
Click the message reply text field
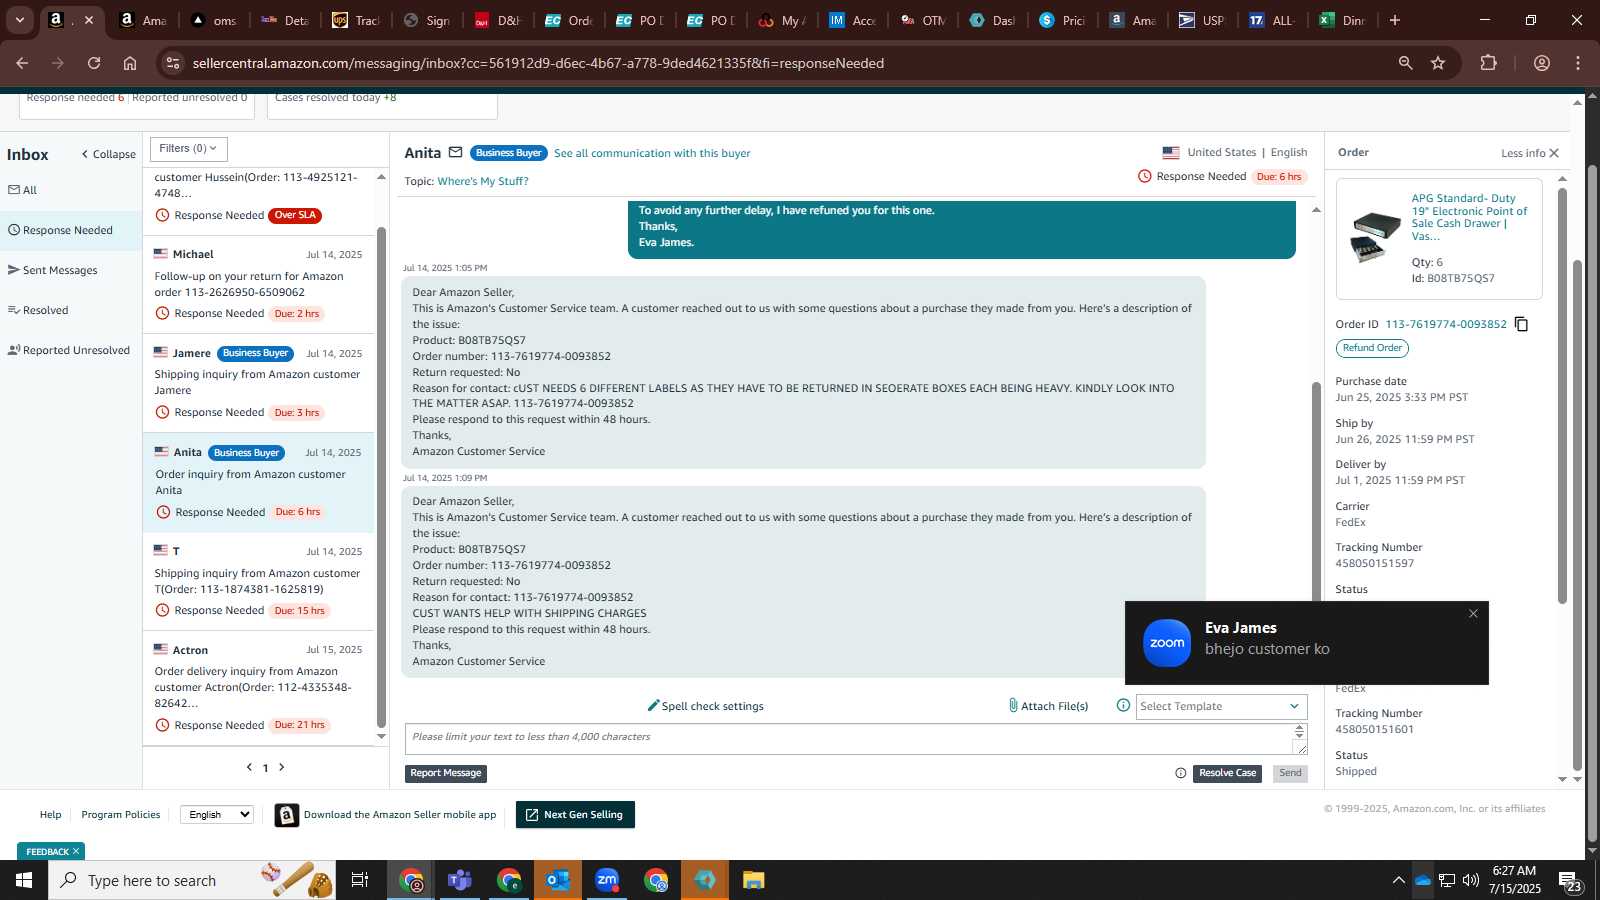pyautogui.click(x=850, y=738)
